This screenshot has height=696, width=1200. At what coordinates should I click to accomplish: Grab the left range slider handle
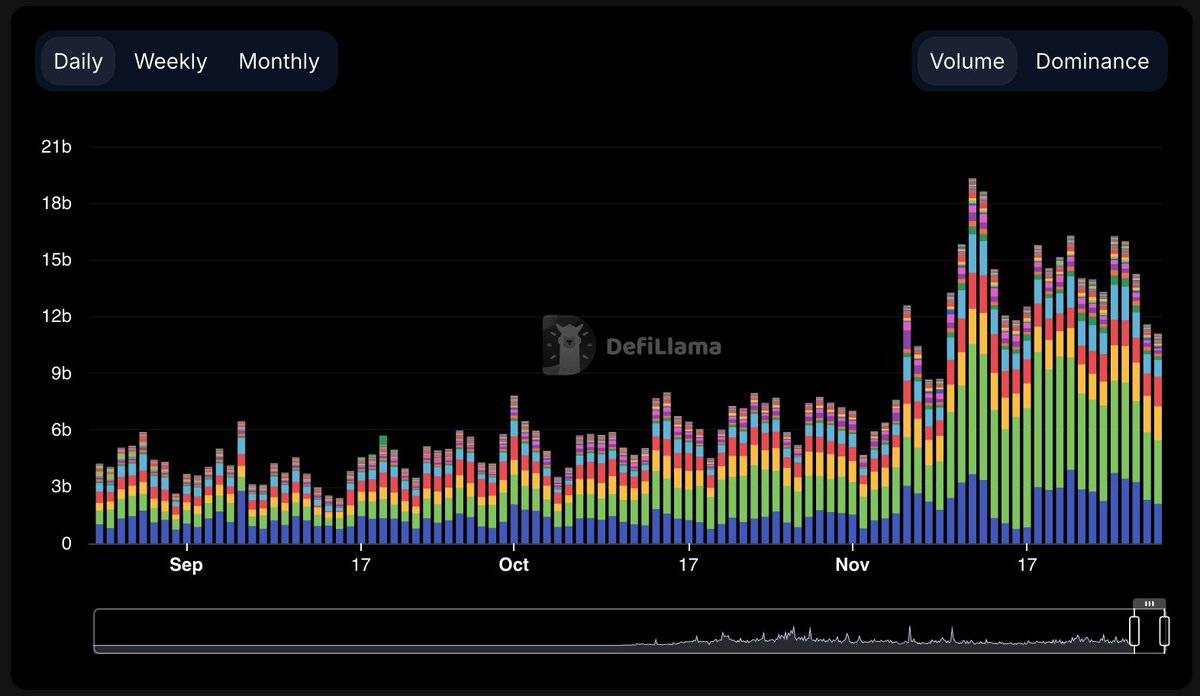coord(1135,631)
